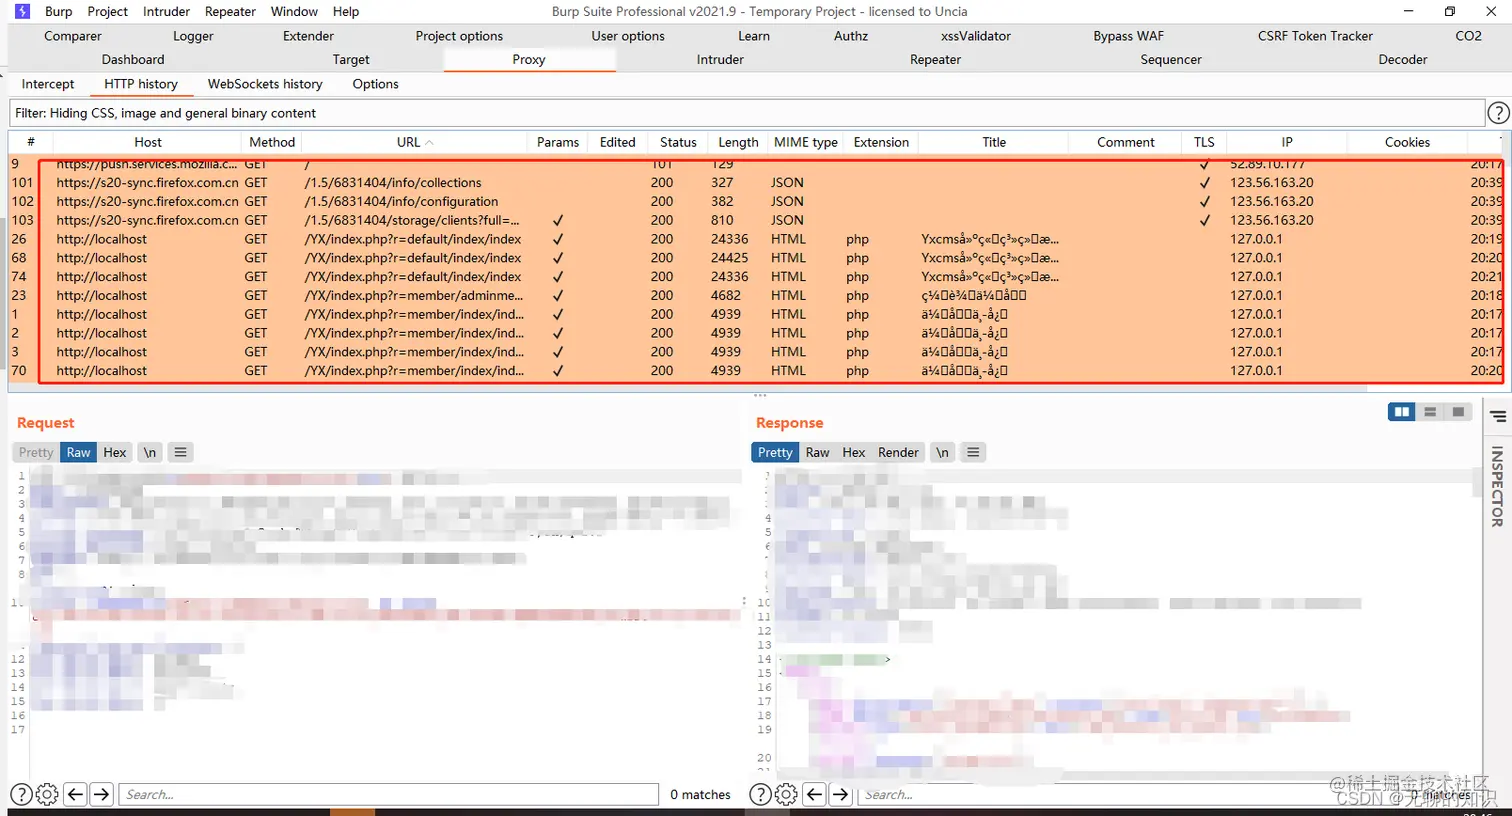Sort history by Length column
The image size is (1512, 816).
pyautogui.click(x=738, y=142)
